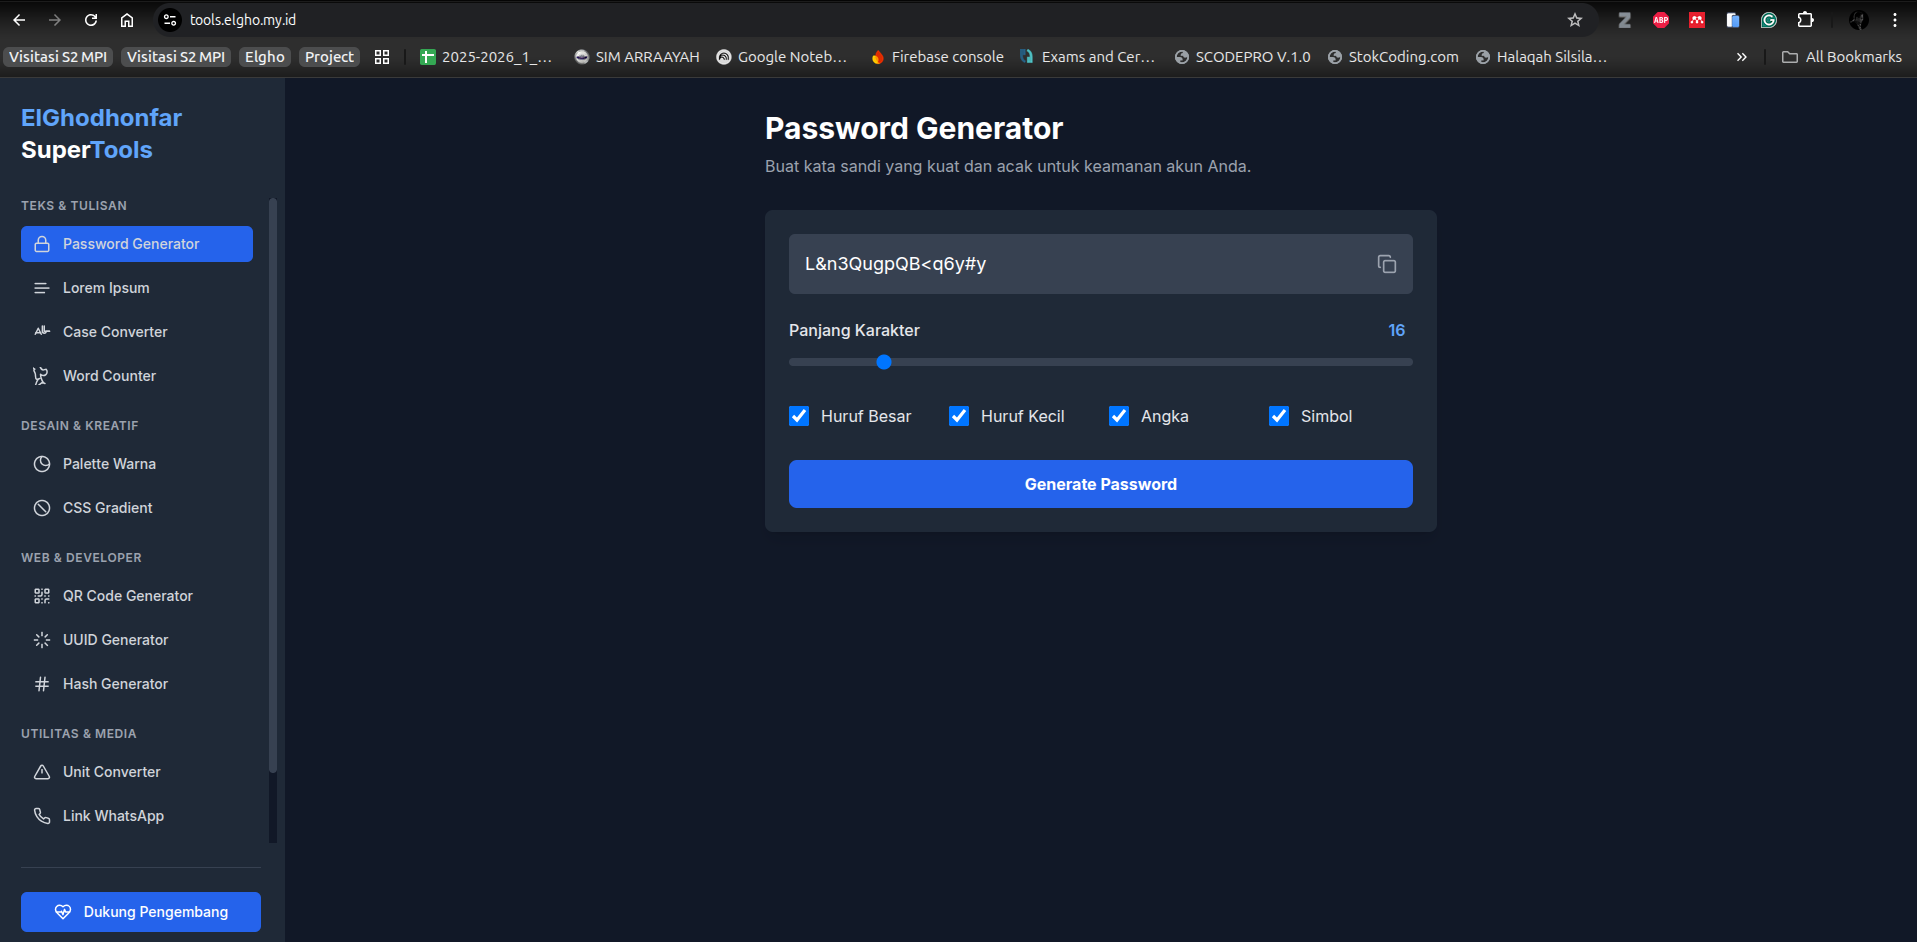Reload the page using the refresh icon
Screen dimensions: 1917x942
click(x=91, y=20)
